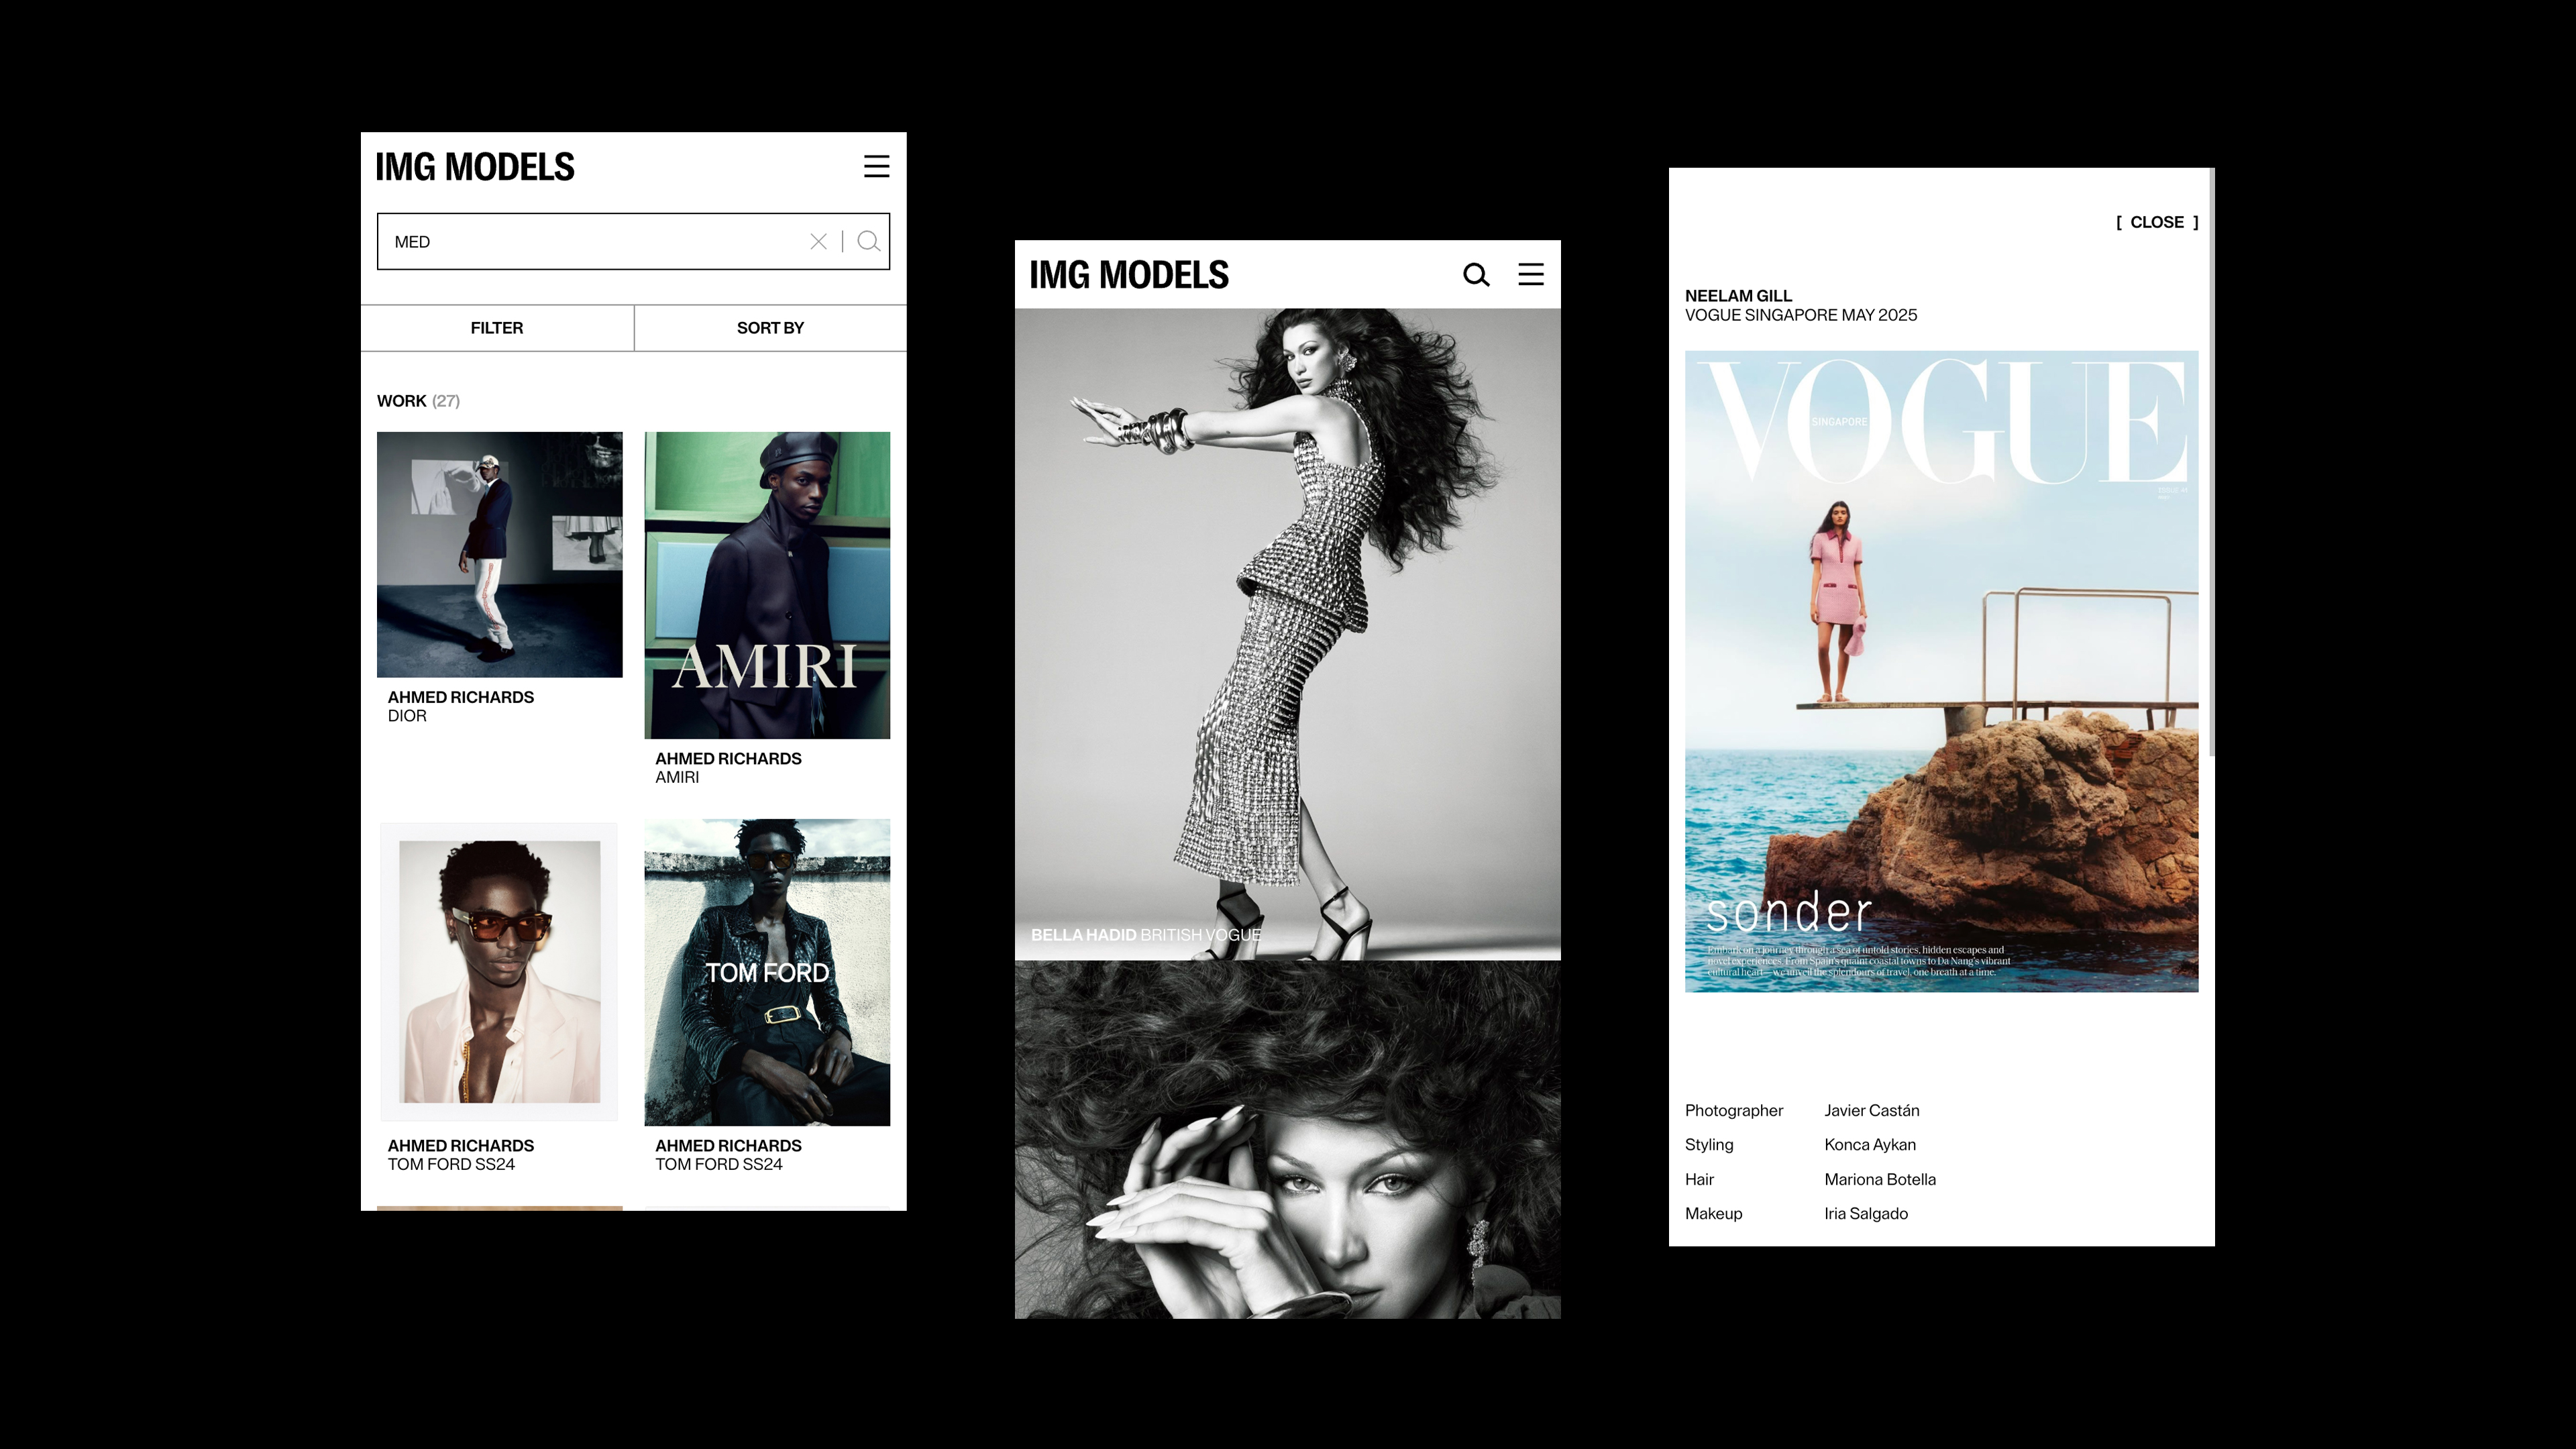This screenshot has height=1449, width=2576.
Task: Close the Neelam Gill detail panel
Action: pyautogui.click(x=2156, y=222)
